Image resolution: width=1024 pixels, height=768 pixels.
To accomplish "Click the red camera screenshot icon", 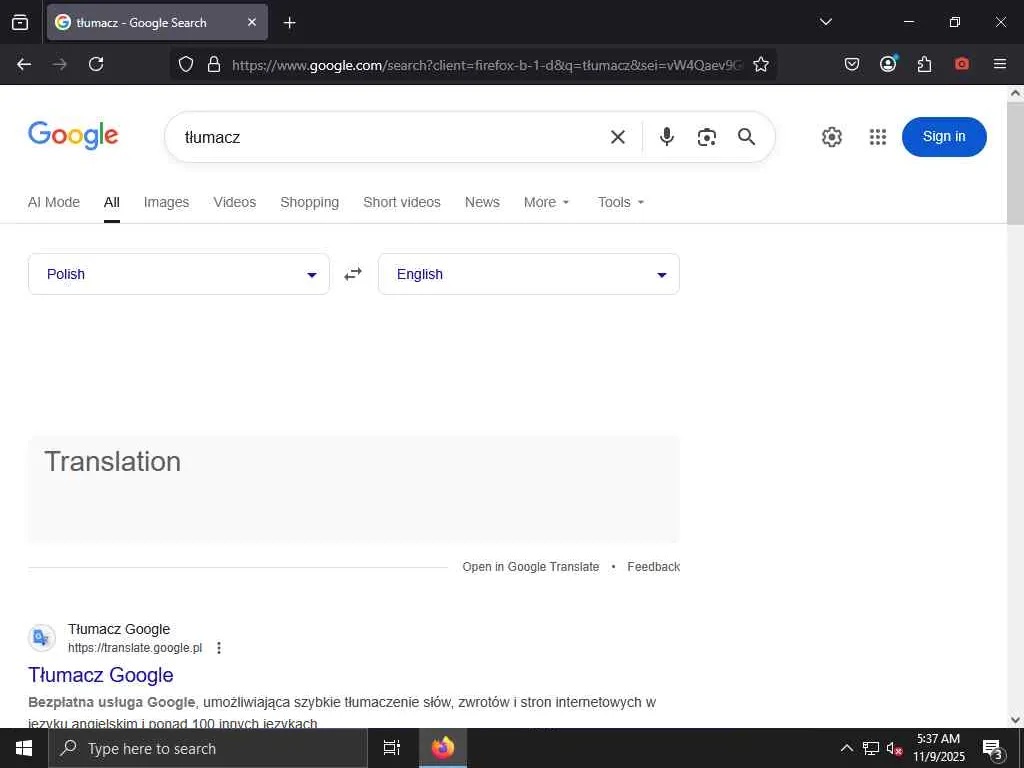I will coord(961,64).
